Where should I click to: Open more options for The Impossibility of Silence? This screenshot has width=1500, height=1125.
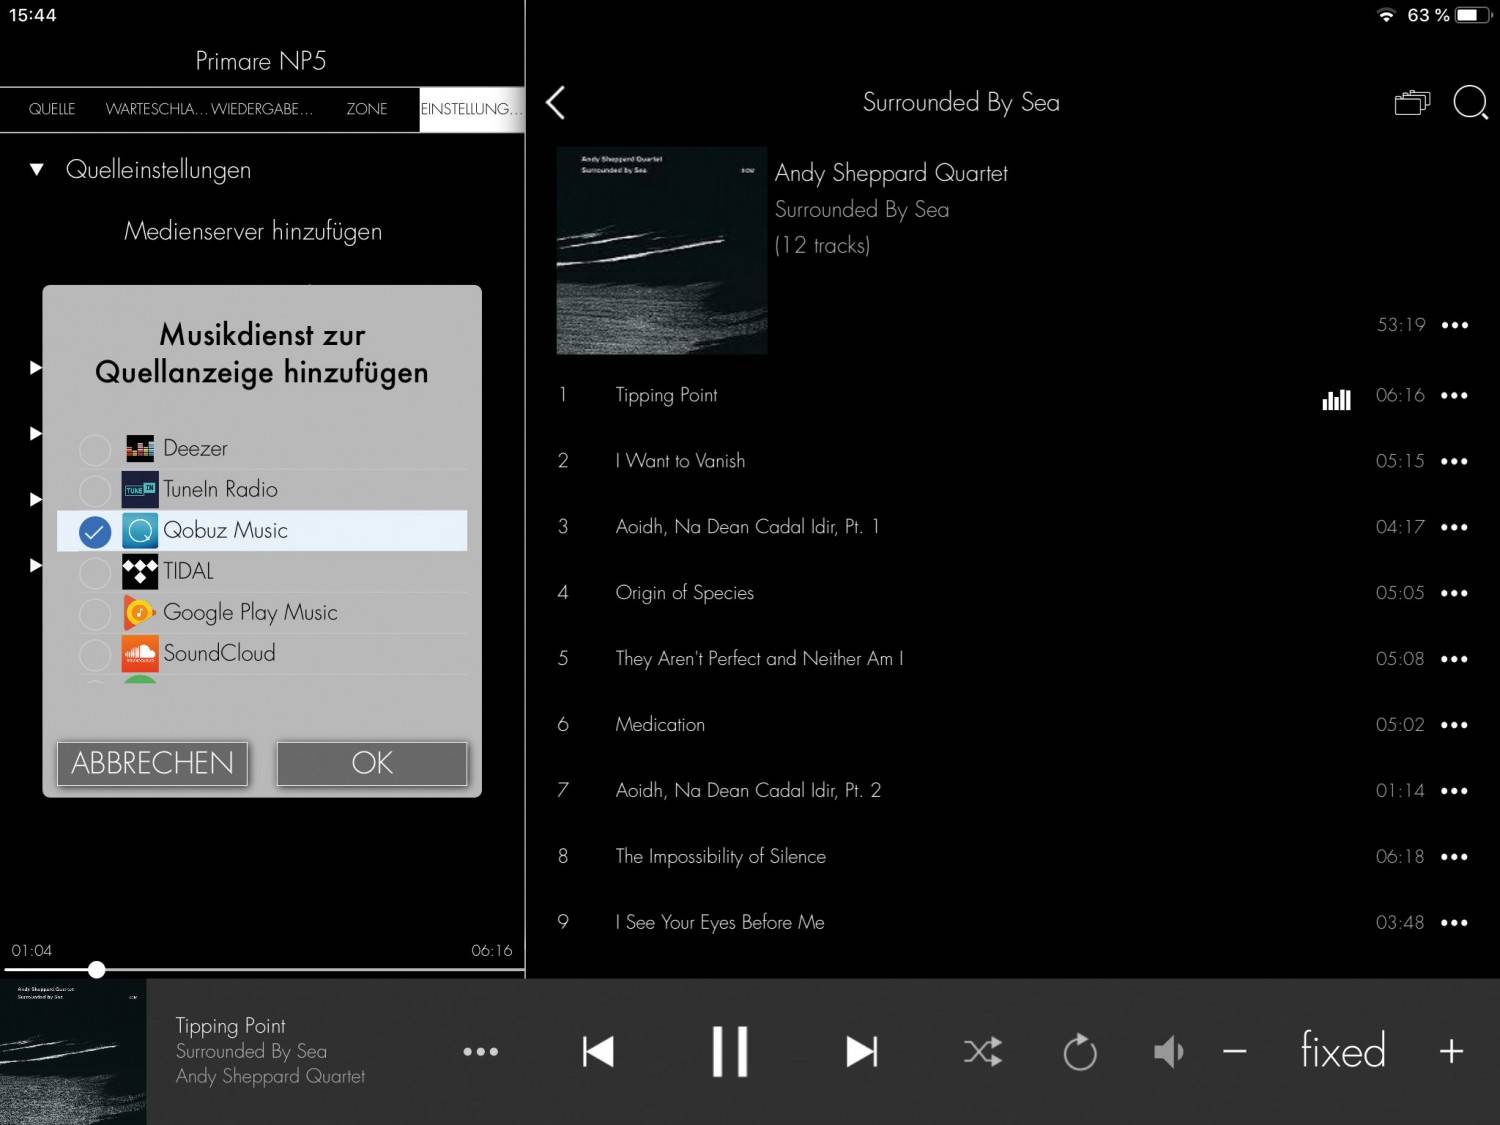point(1455,857)
